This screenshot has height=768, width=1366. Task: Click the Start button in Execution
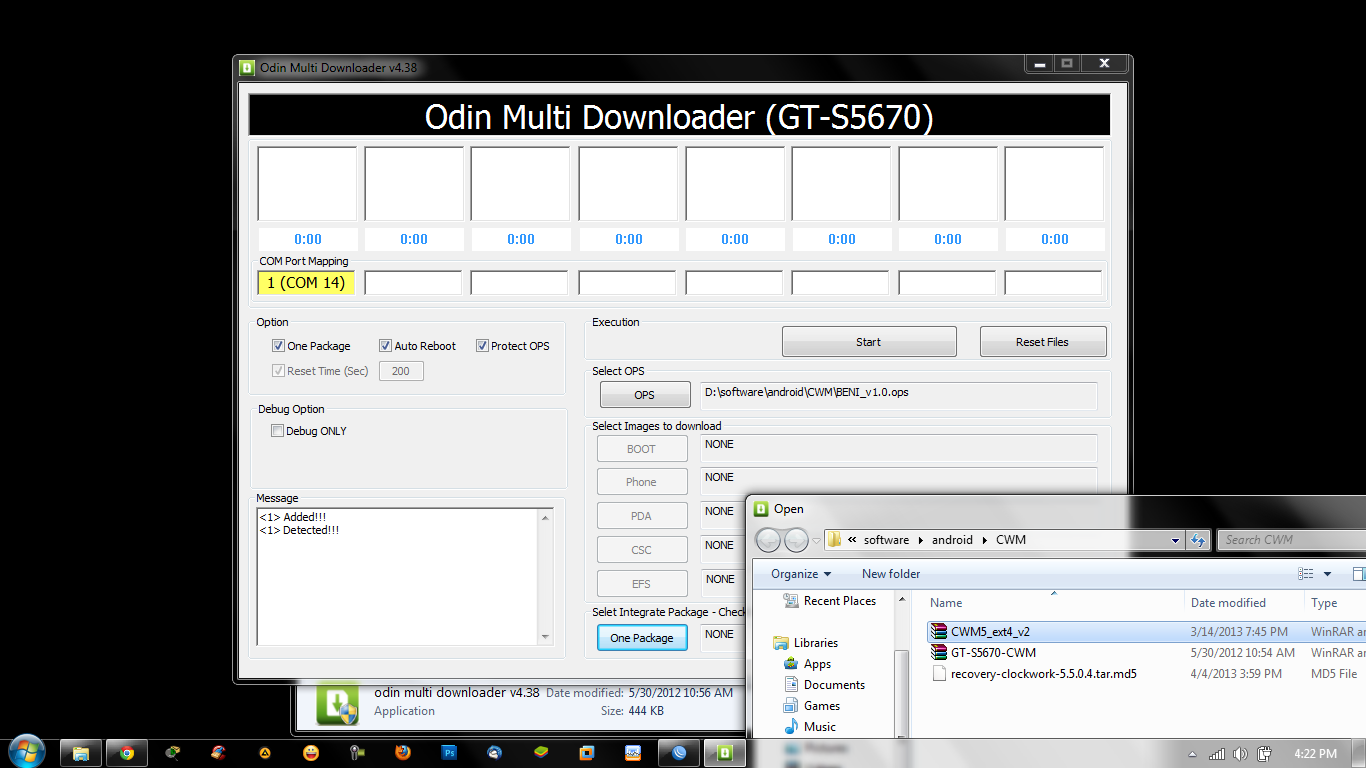click(869, 342)
